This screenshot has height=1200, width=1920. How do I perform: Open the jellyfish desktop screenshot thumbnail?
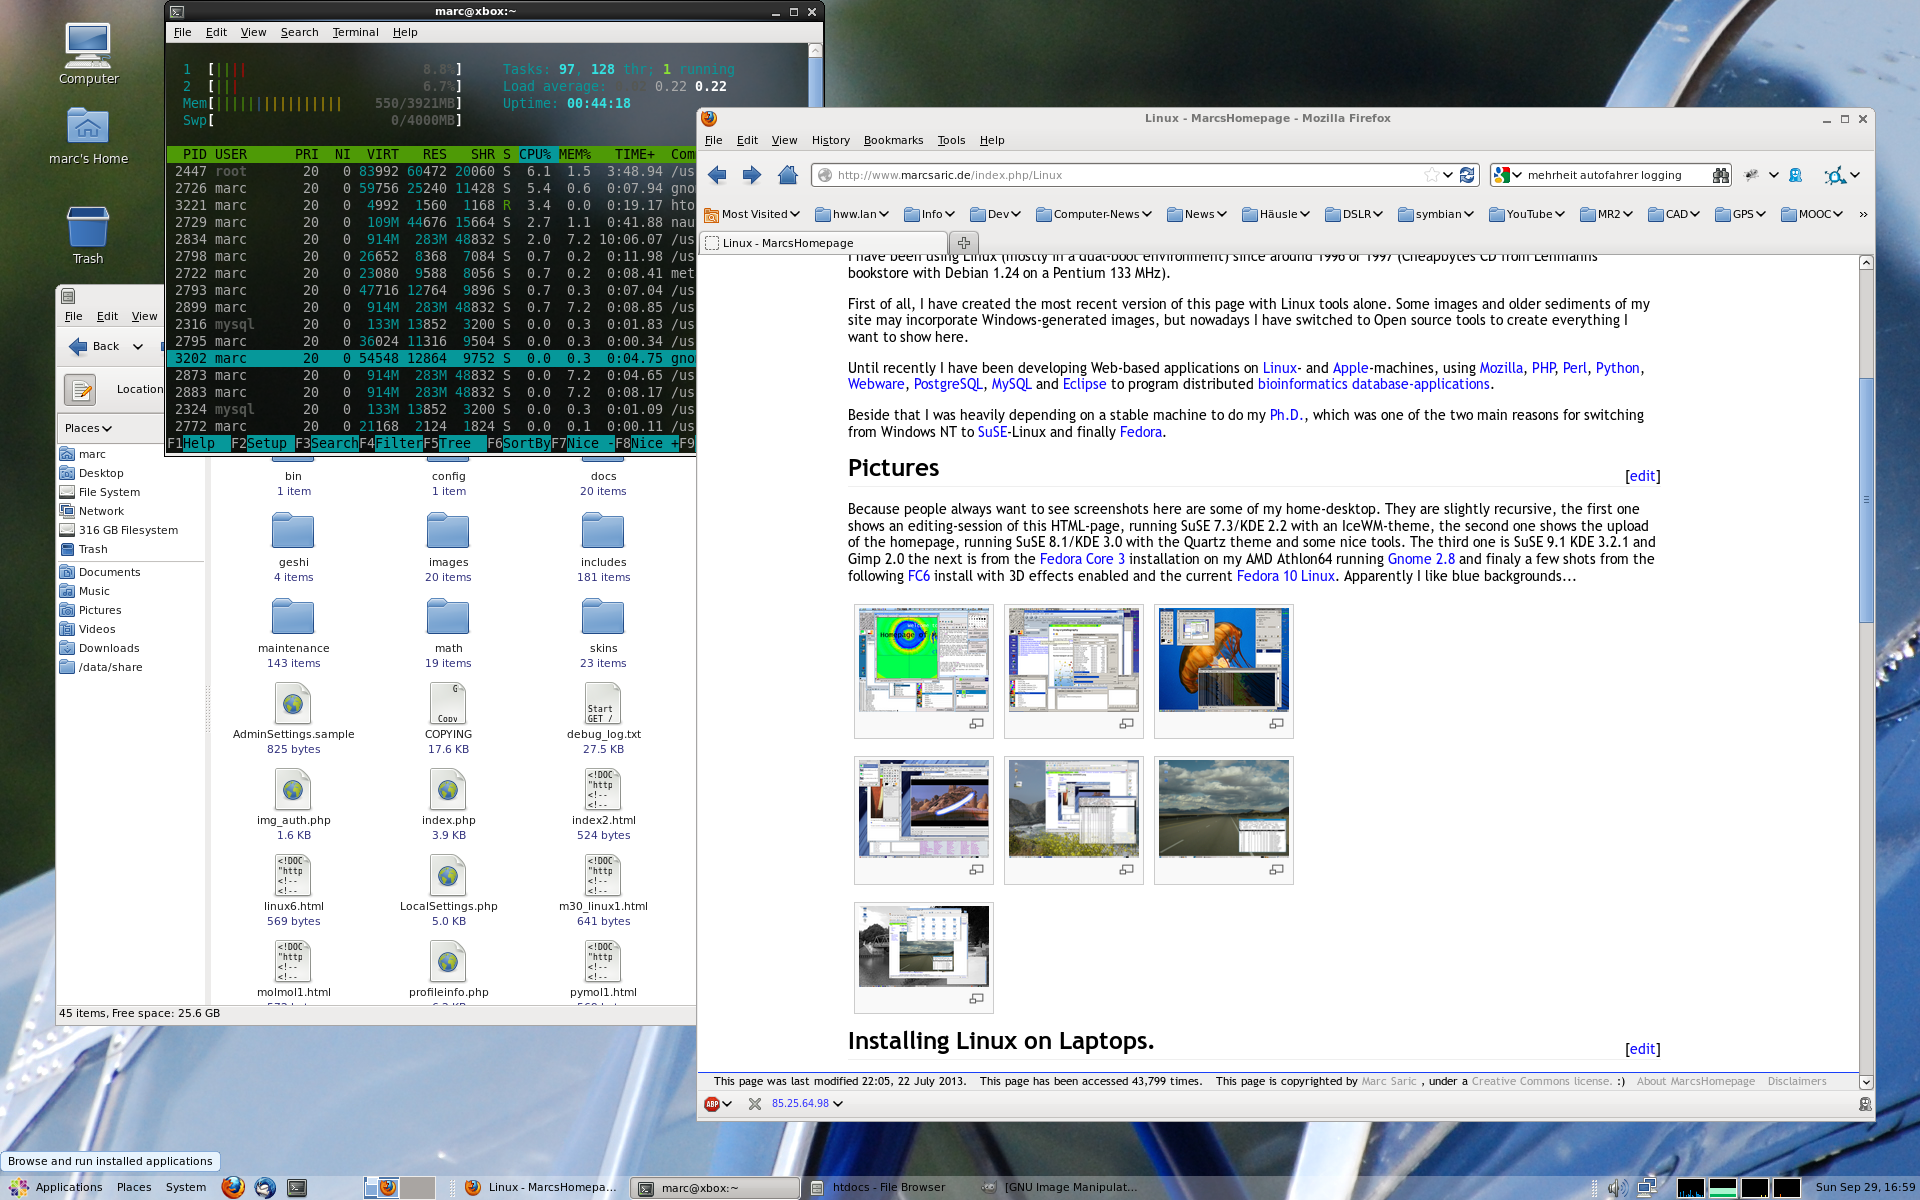1223,660
